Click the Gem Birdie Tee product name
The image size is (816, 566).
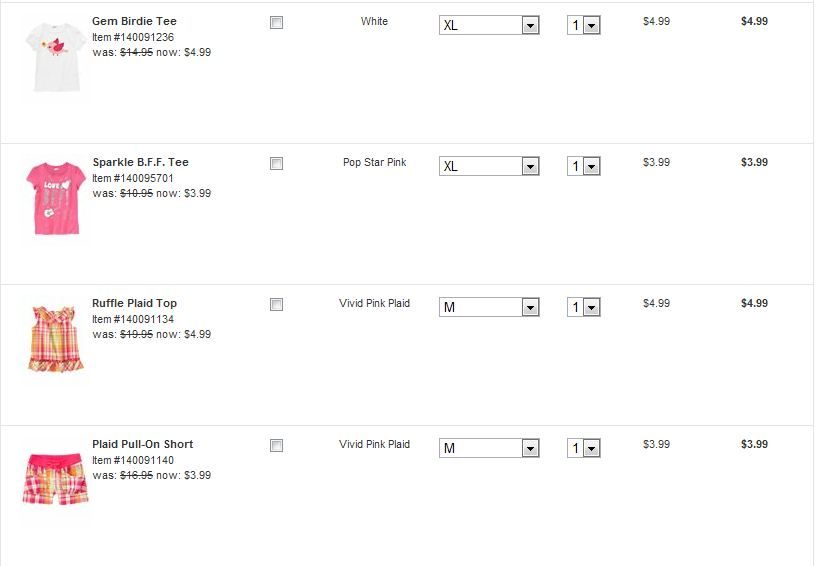(x=134, y=21)
